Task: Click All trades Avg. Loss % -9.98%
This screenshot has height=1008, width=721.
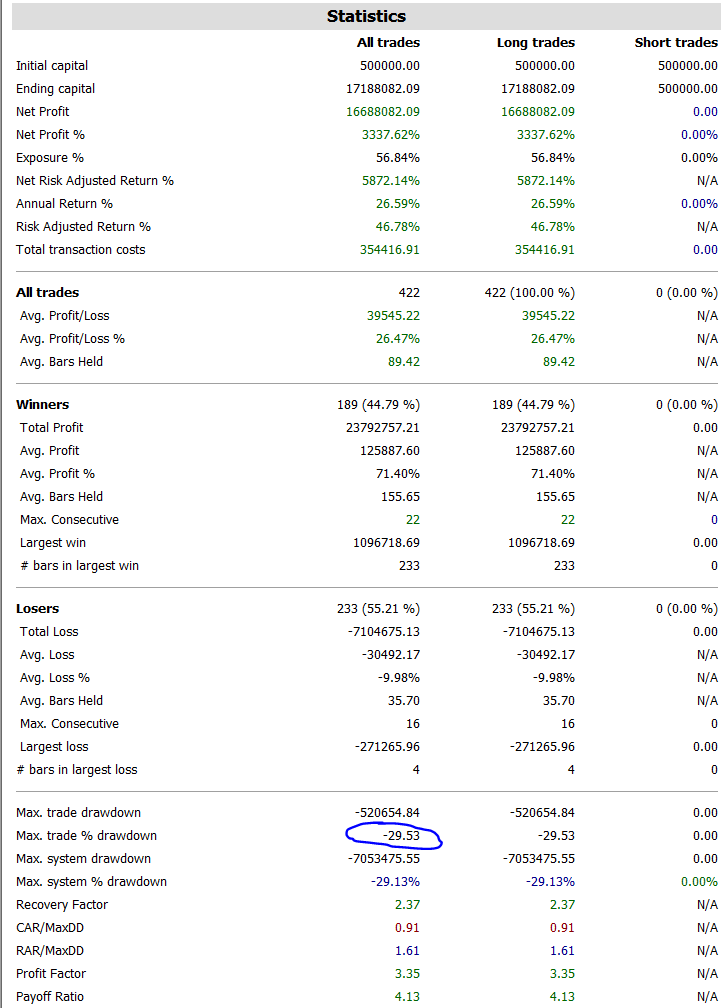Action: [399, 678]
